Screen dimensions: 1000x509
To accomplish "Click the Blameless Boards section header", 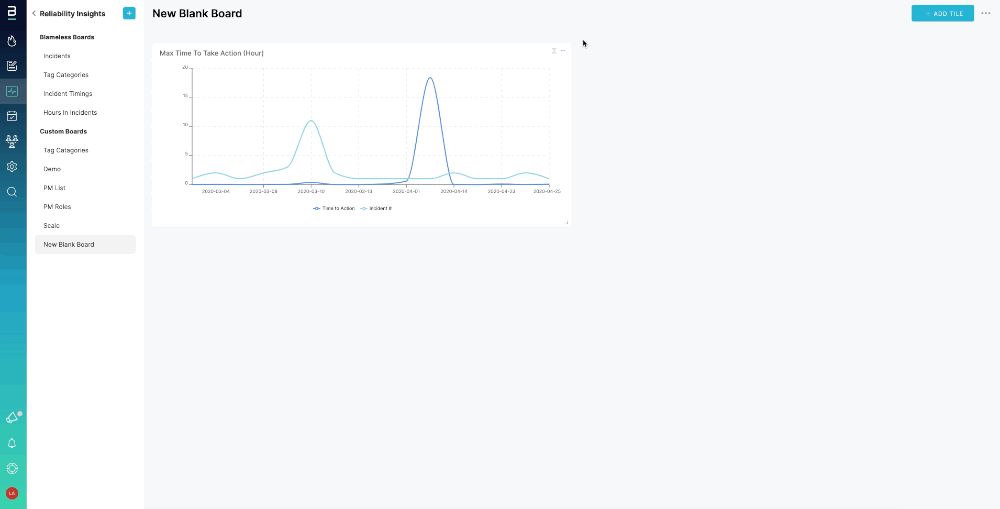I will (67, 37).
